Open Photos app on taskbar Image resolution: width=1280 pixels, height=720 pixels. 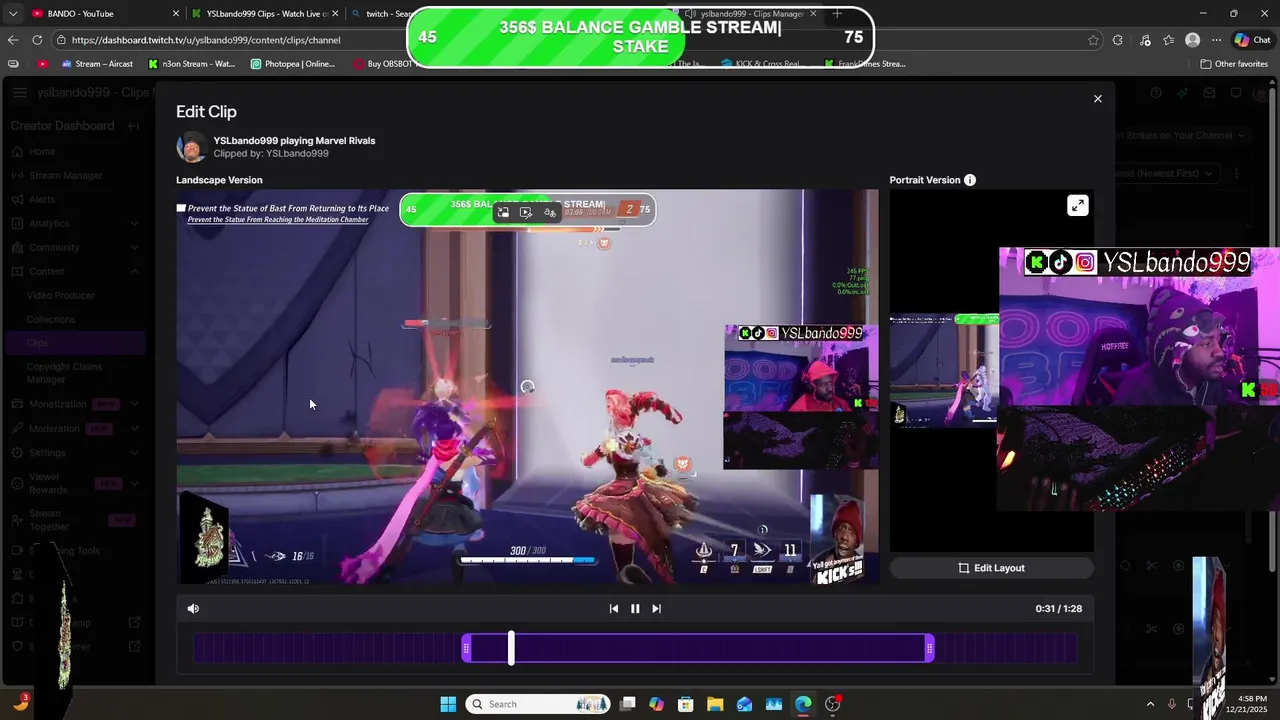click(x=774, y=704)
